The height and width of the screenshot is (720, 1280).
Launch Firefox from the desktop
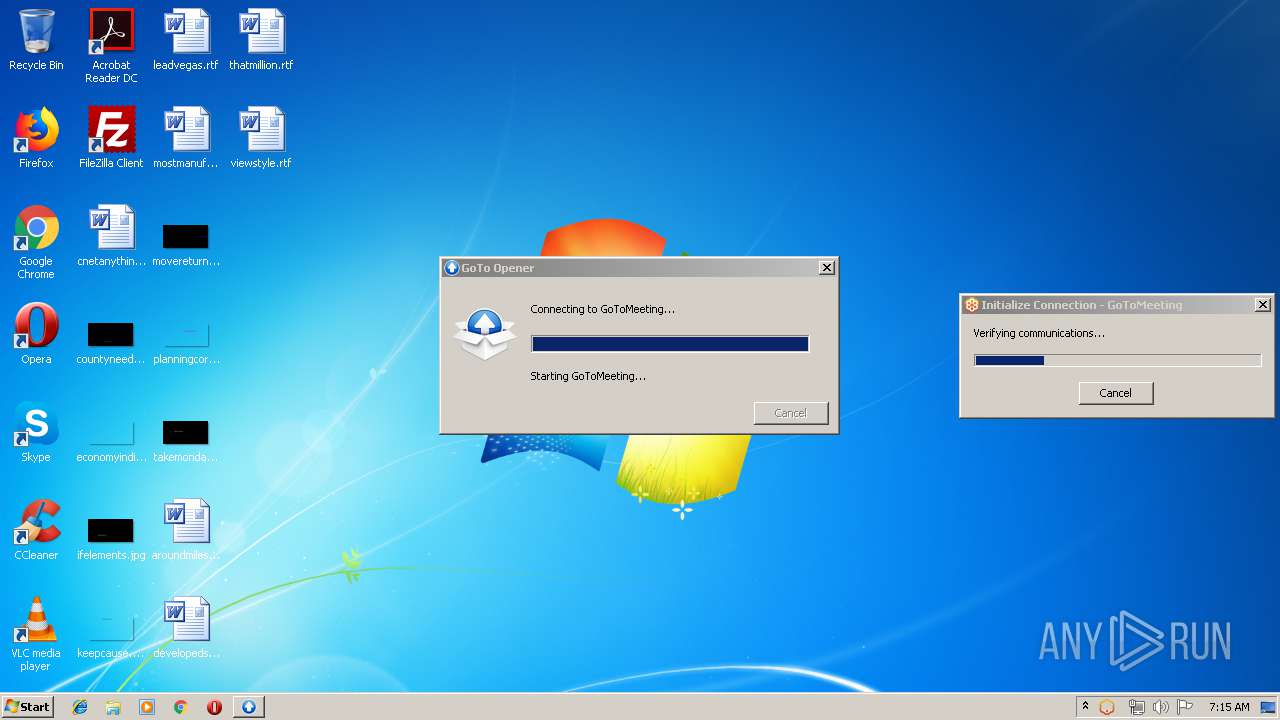coord(36,138)
